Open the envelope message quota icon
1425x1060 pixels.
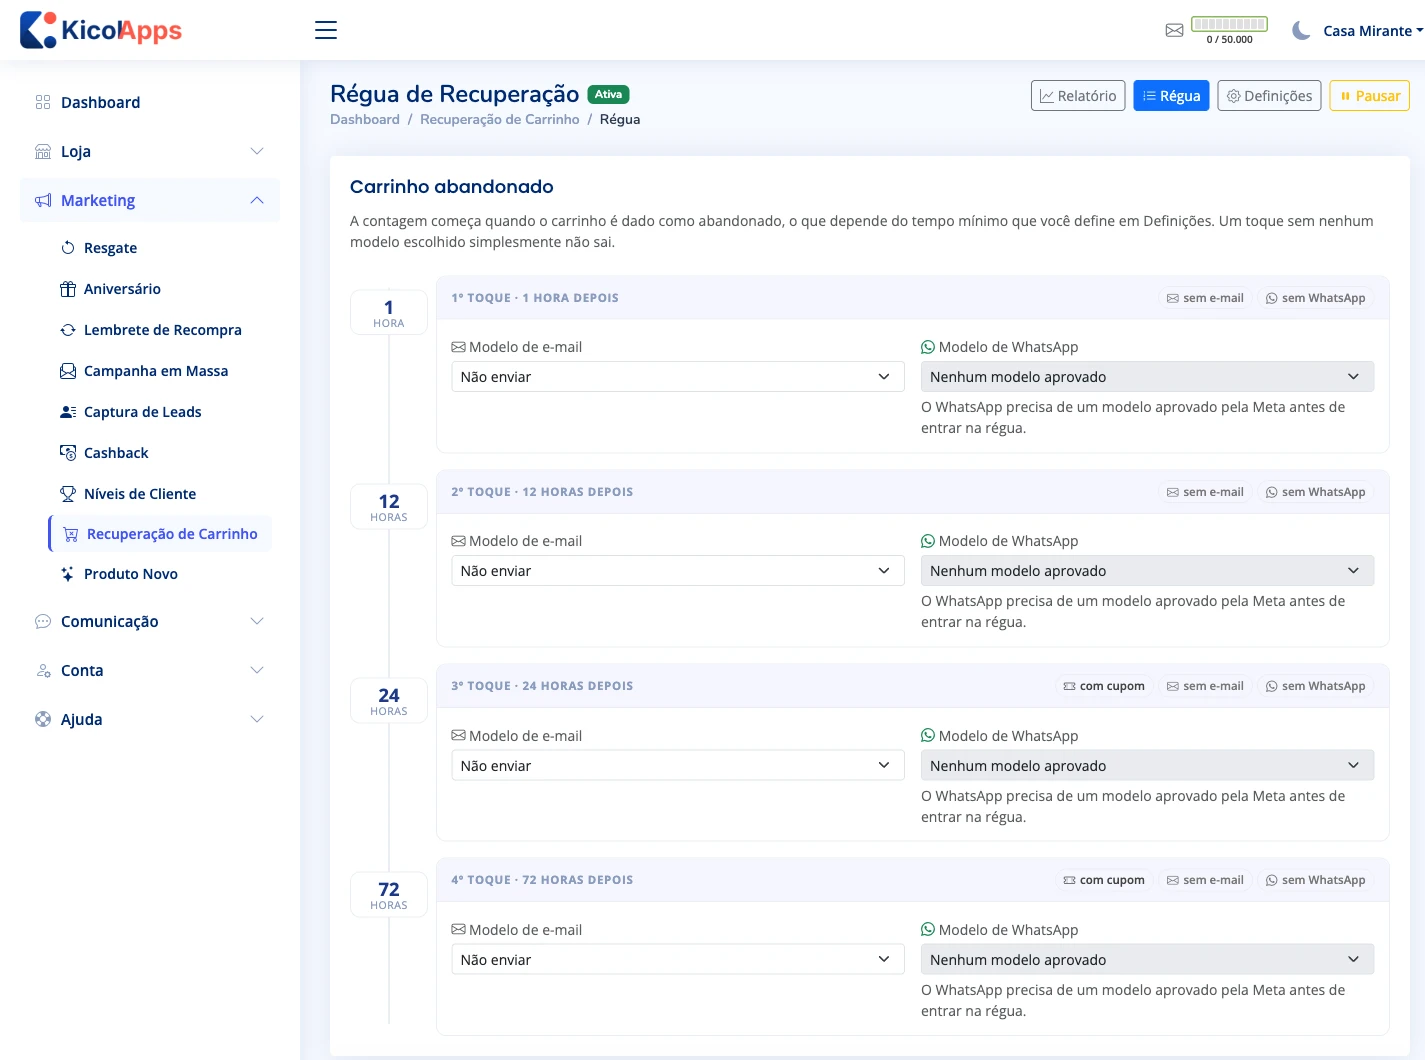click(1175, 30)
